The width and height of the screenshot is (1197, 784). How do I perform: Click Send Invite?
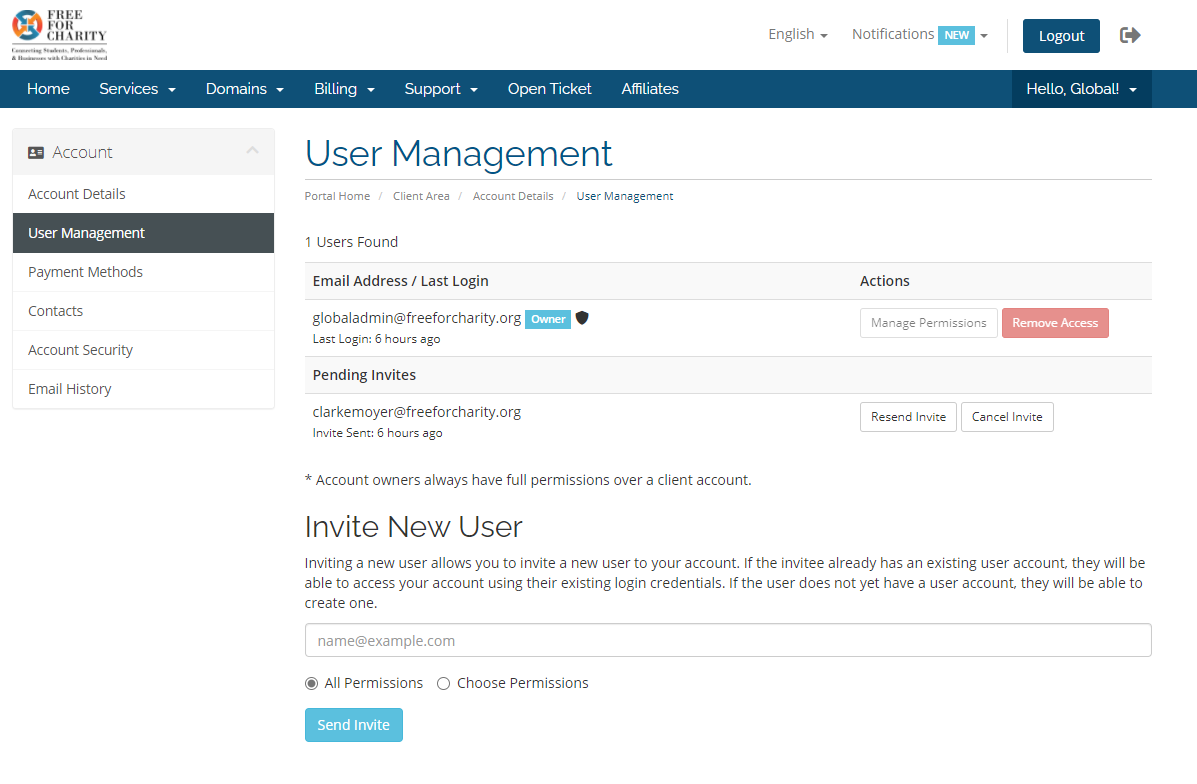pyautogui.click(x=353, y=724)
